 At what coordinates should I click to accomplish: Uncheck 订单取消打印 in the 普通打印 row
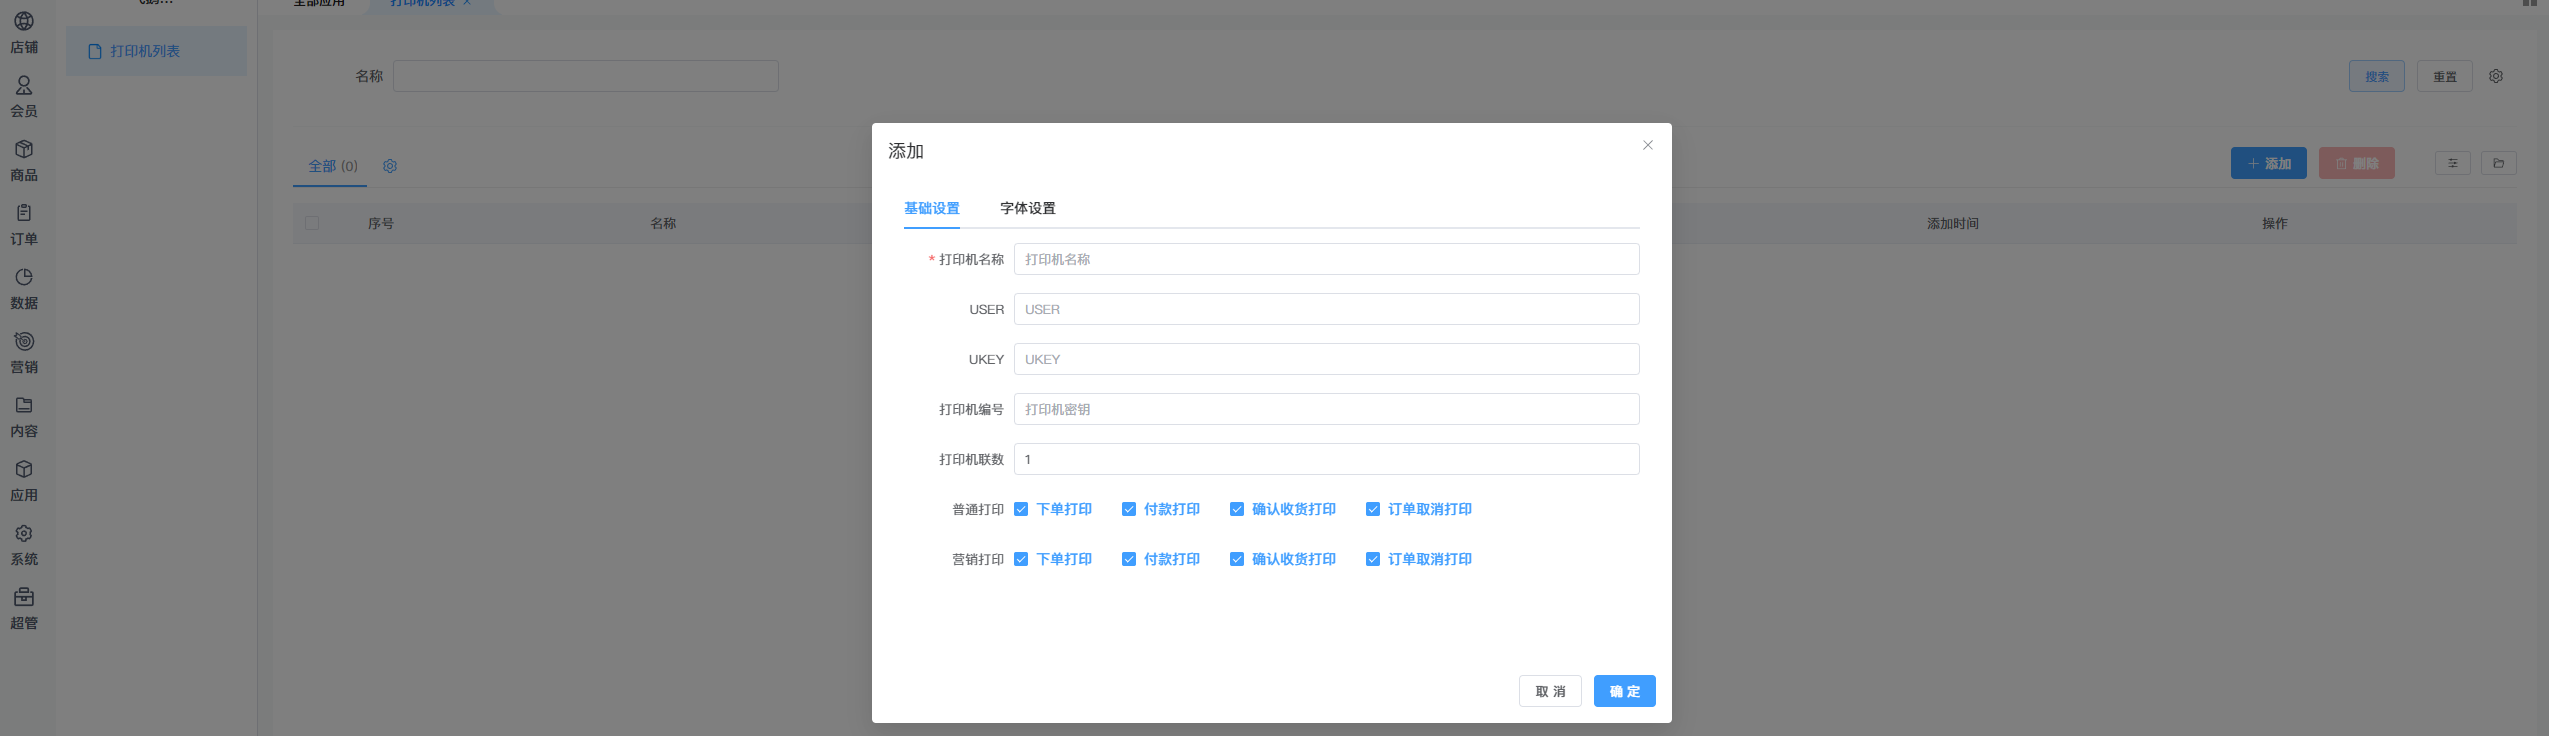[1373, 509]
